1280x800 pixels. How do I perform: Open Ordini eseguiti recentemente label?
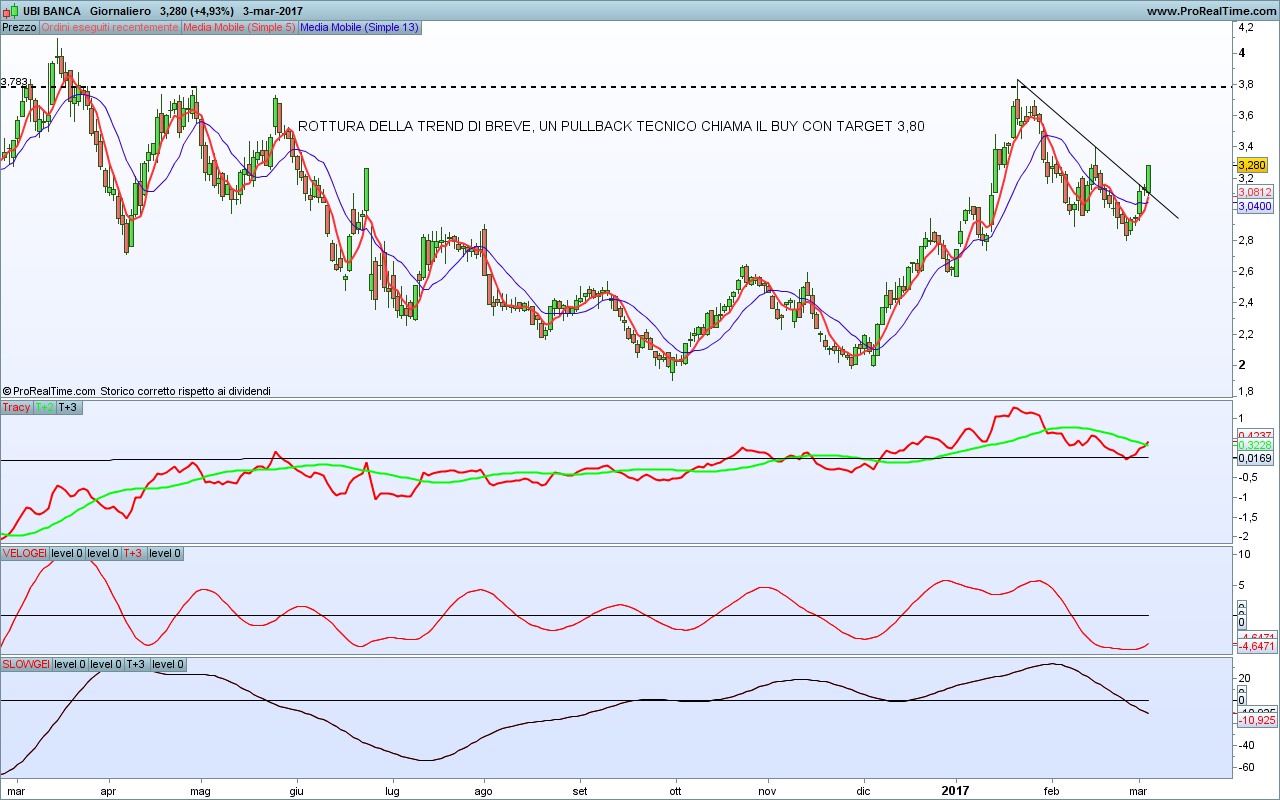point(110,27)
